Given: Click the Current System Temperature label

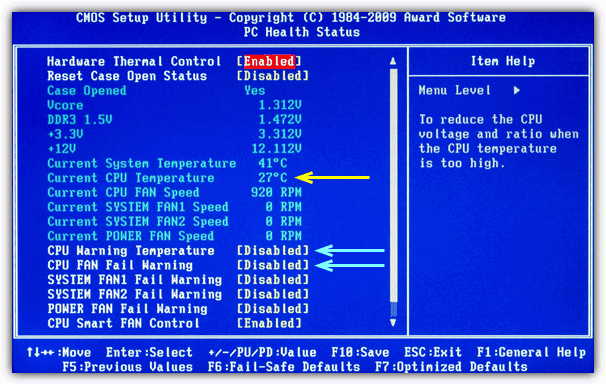Looking at the screenshot, I should point(141,163).
